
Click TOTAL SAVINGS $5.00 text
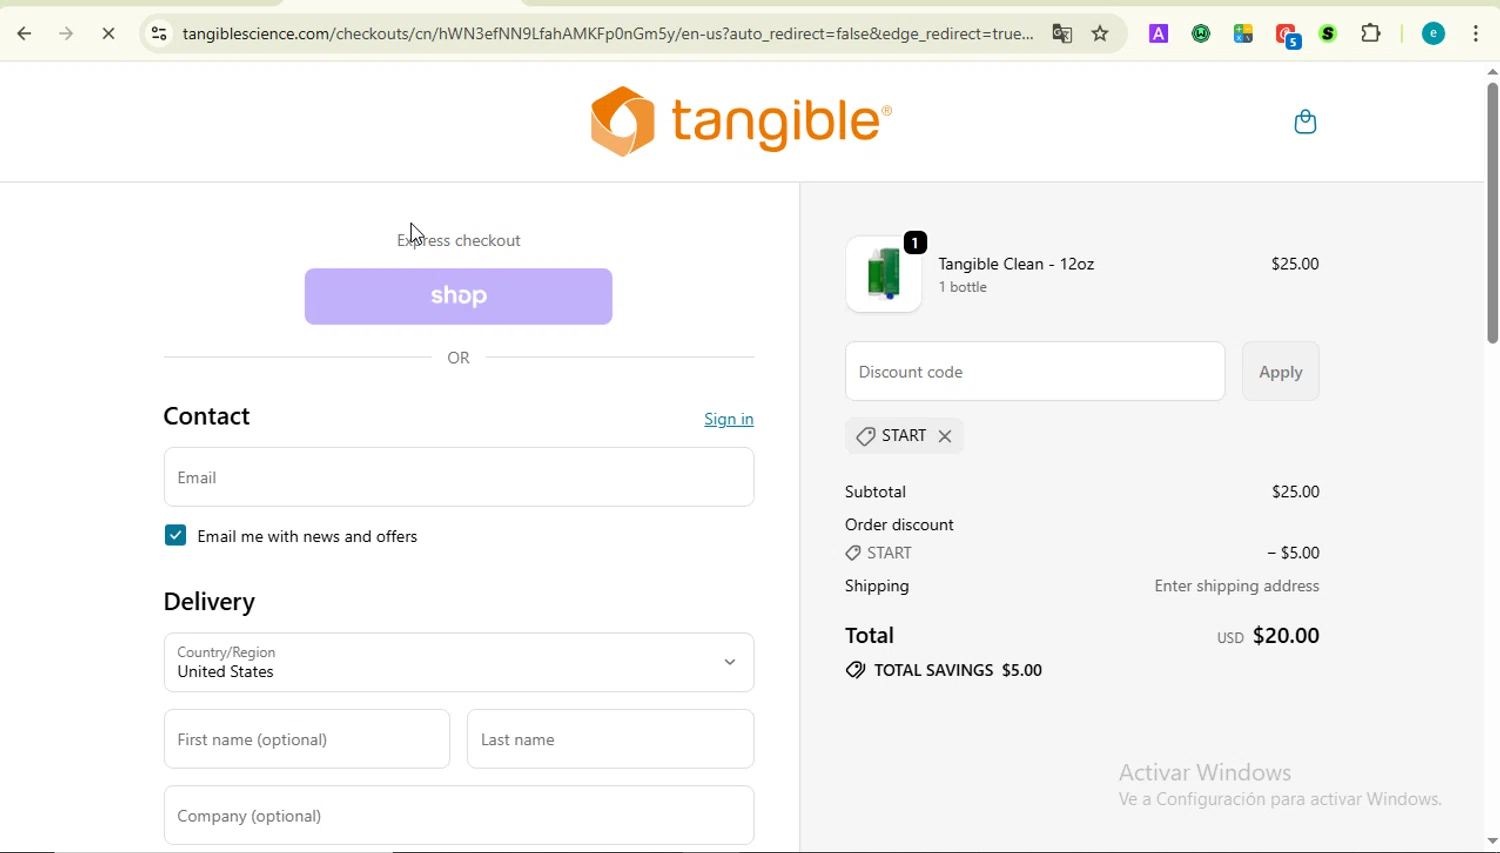944,670
